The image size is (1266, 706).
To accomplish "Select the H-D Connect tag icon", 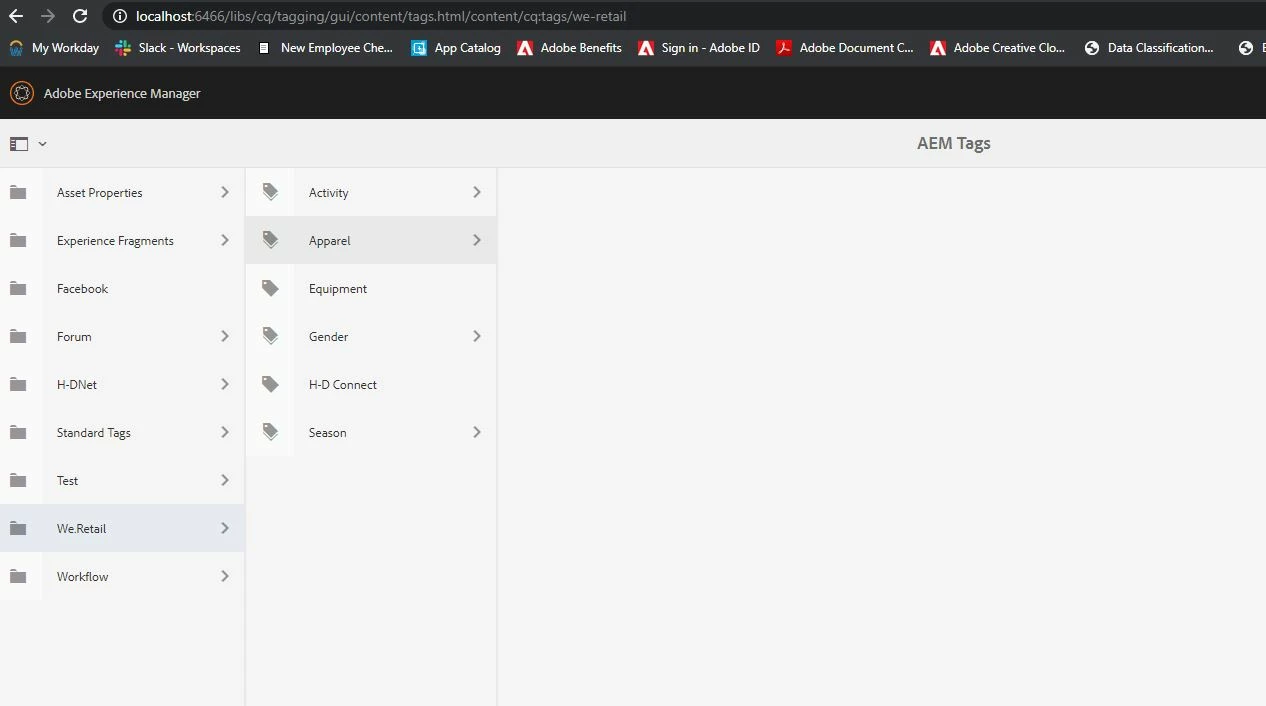I will (x=270, y=384).
